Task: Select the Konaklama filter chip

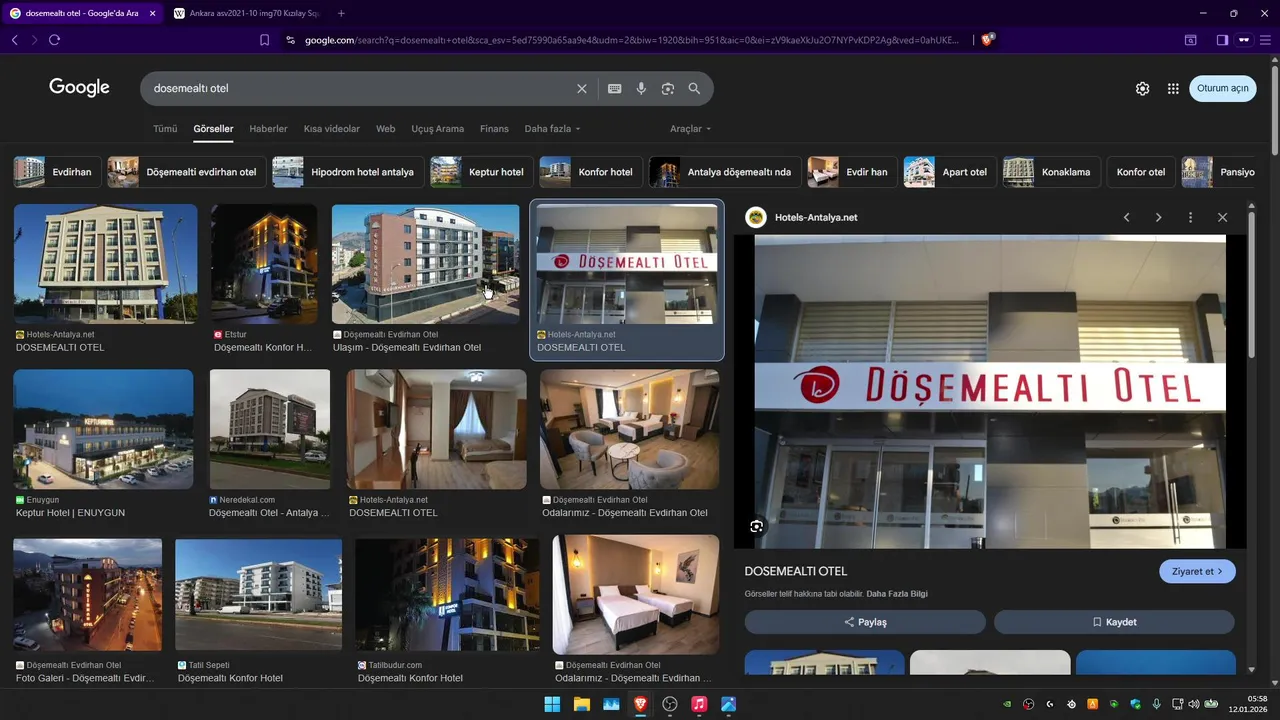Action: (1051, 172)
